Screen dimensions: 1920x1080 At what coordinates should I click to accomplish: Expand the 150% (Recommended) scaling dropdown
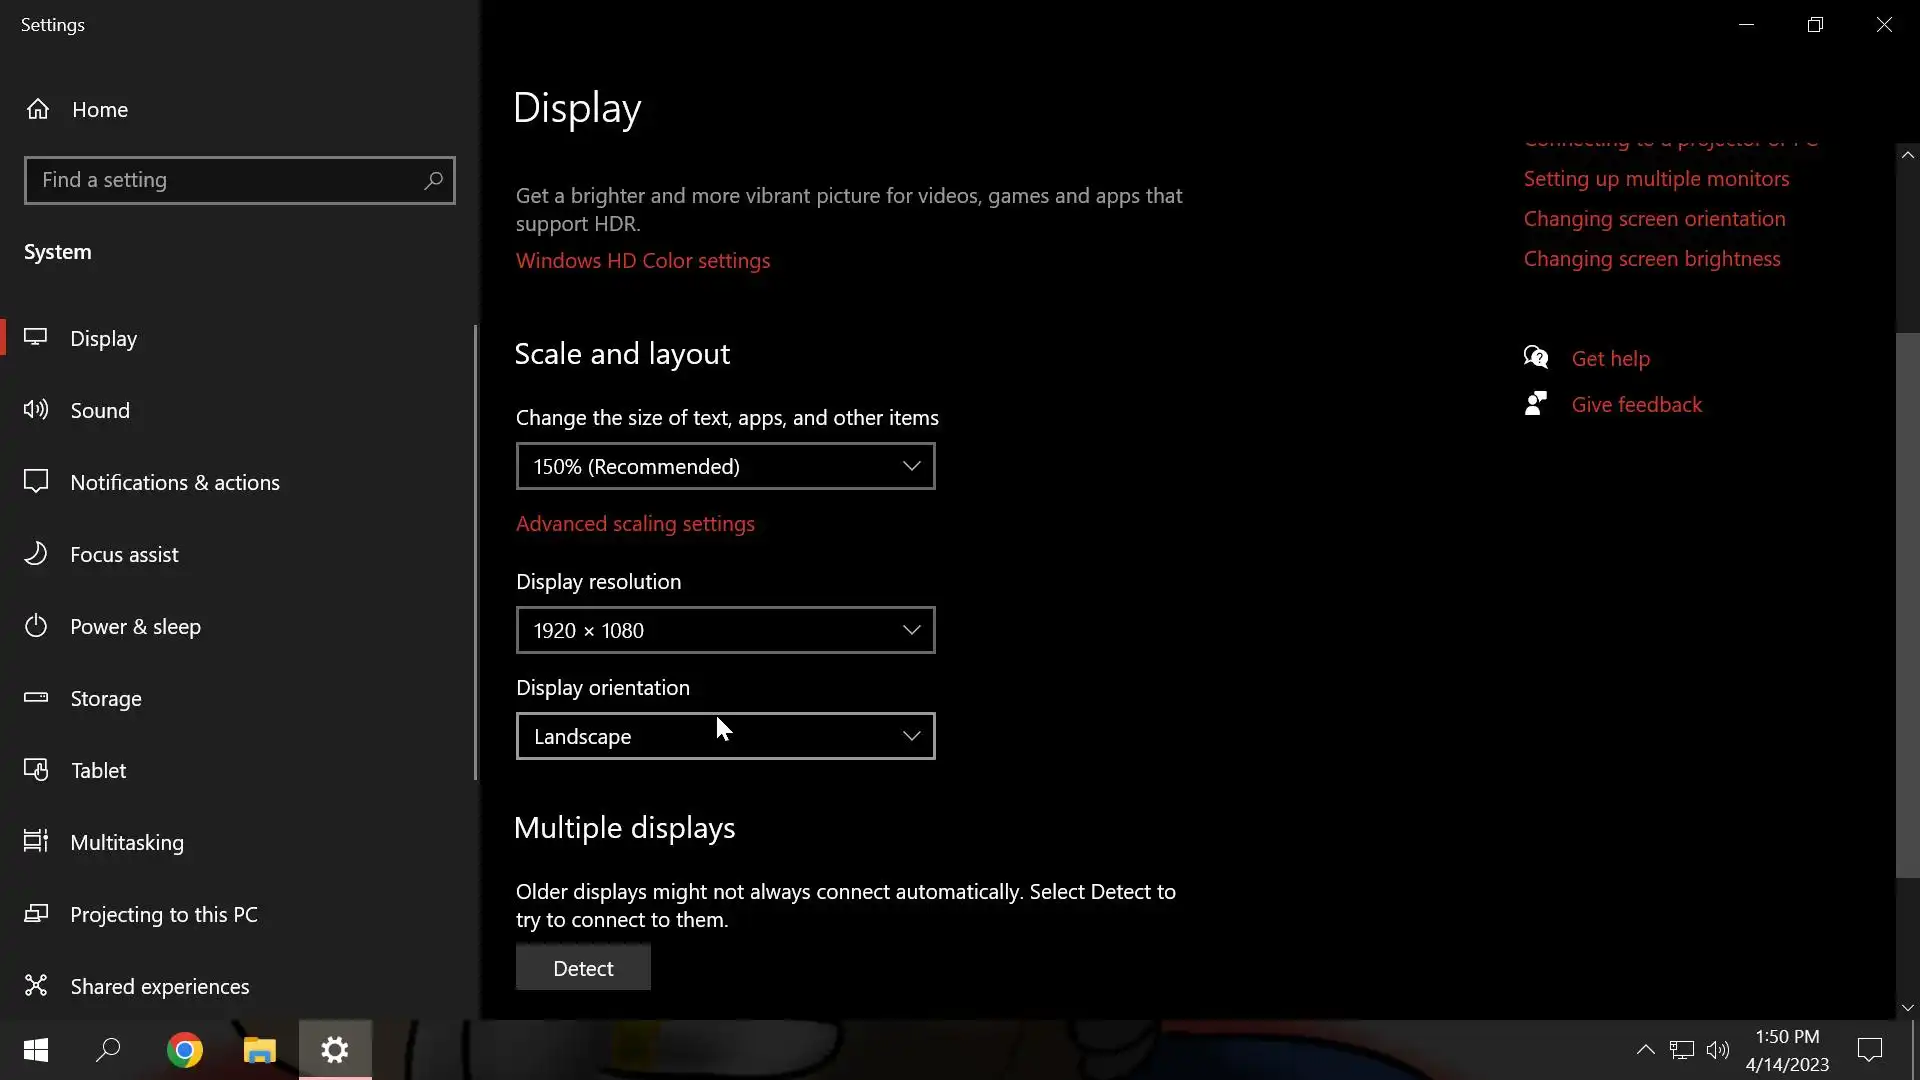pos(725,466)
